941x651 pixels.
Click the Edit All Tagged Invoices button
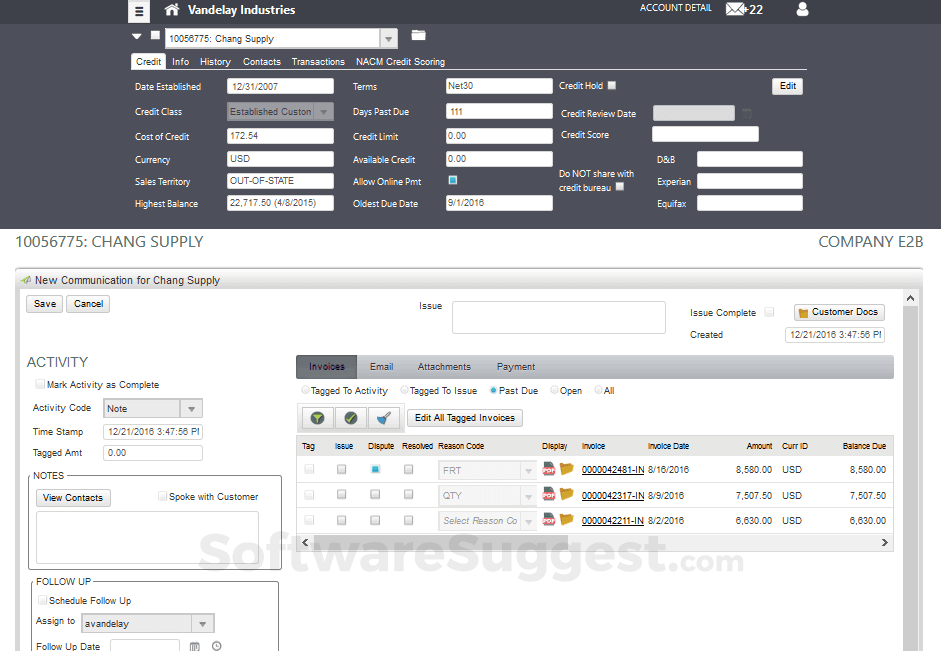click(x=465, y=418)
